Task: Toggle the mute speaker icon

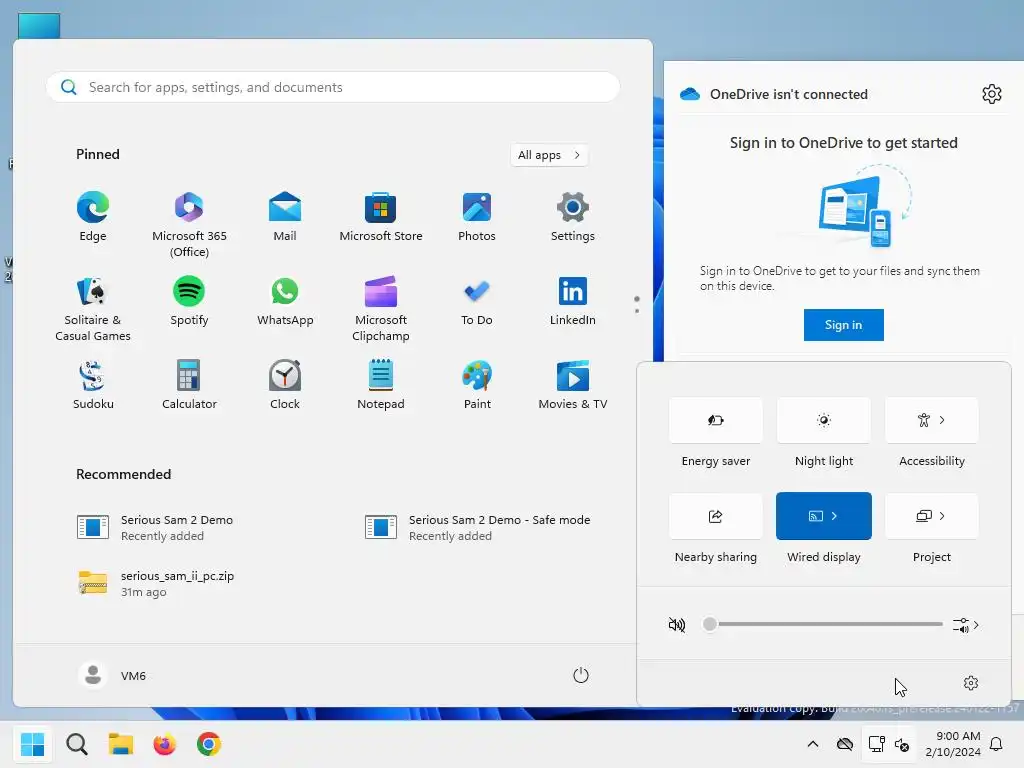Action: click(x=677, y=625)
